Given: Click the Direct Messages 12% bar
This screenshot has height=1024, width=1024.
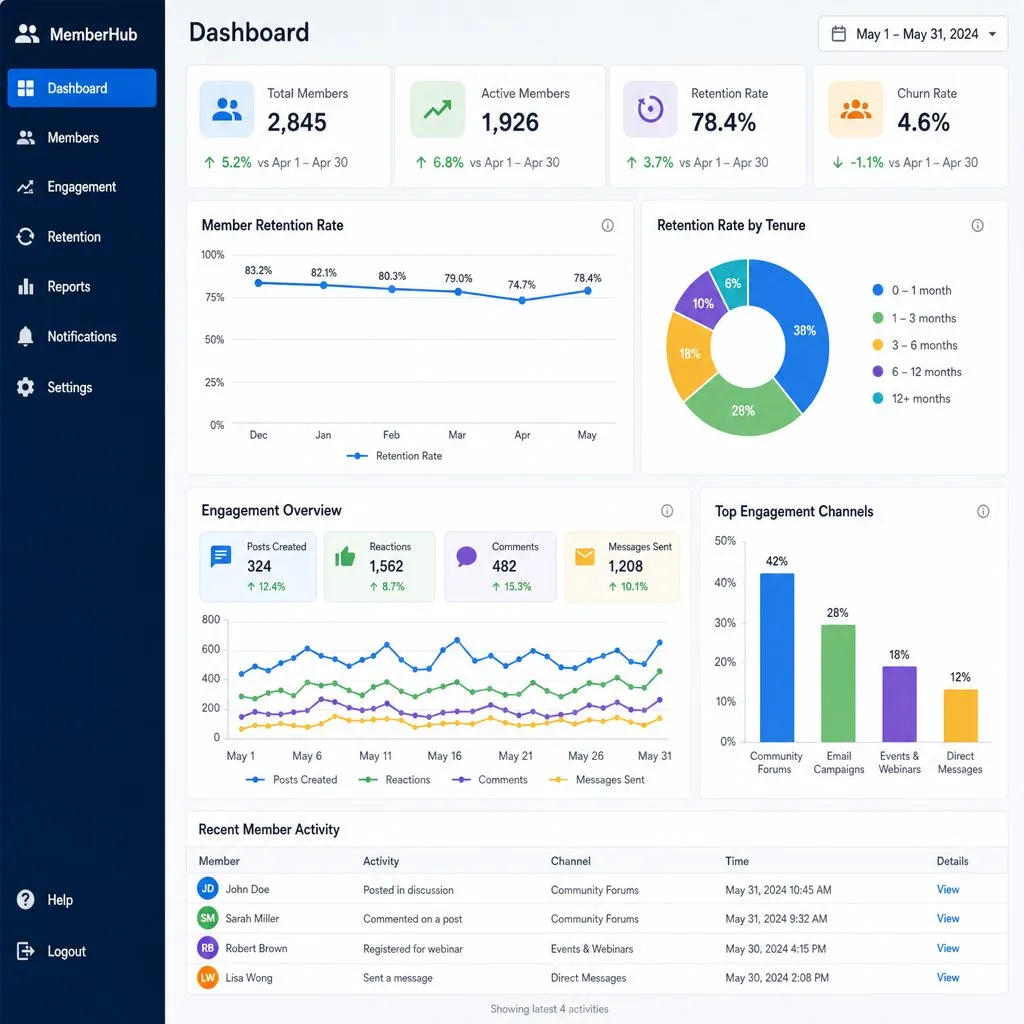Looking at the screenshot, I should pos(961,716).
